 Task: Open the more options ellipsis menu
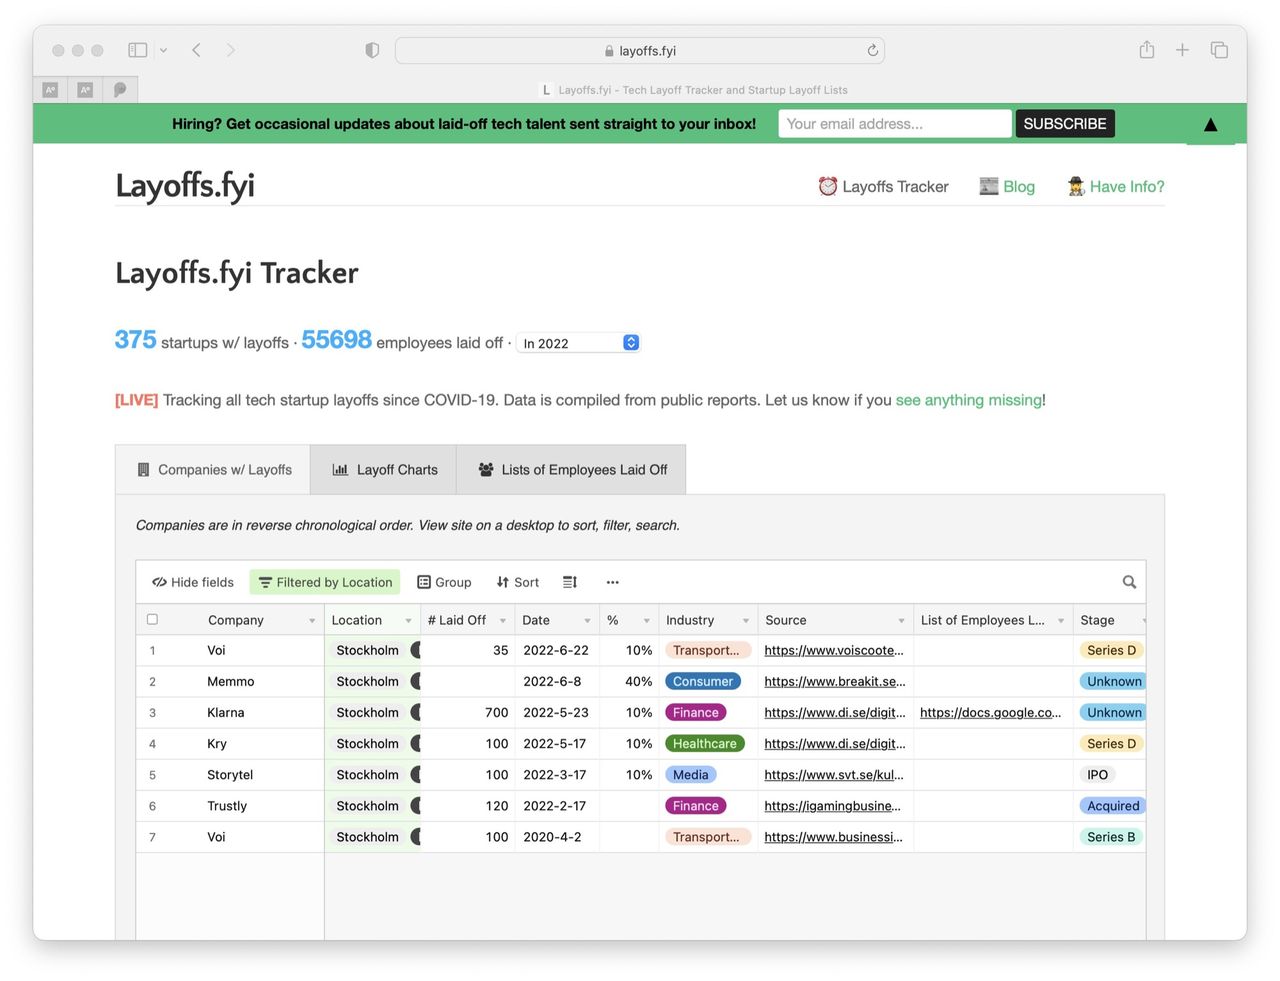612,582
